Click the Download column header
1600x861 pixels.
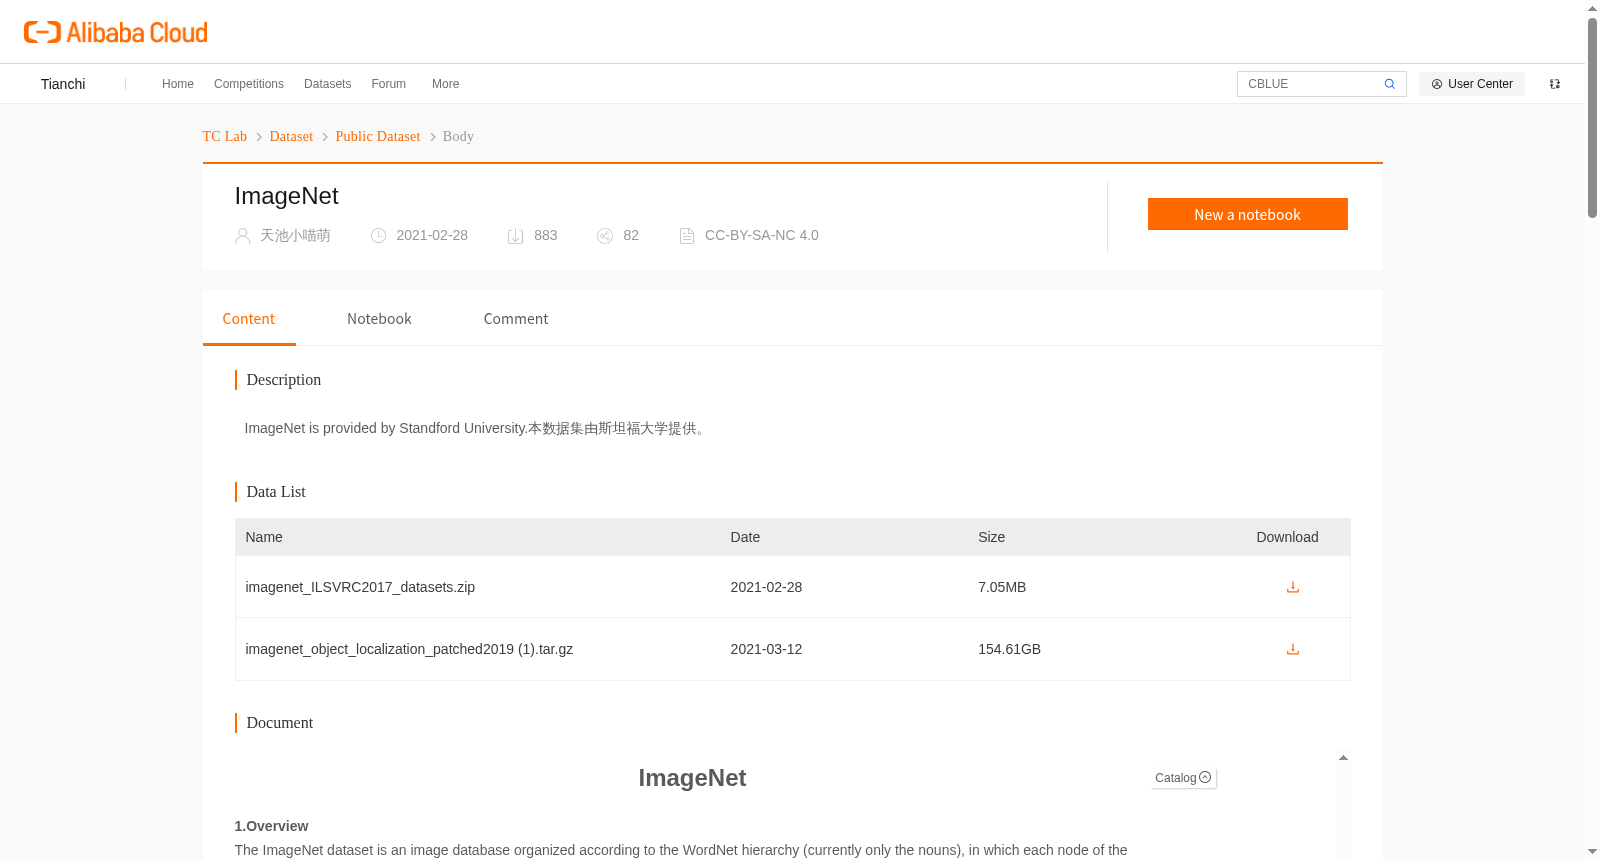[x=1287, y=537]
